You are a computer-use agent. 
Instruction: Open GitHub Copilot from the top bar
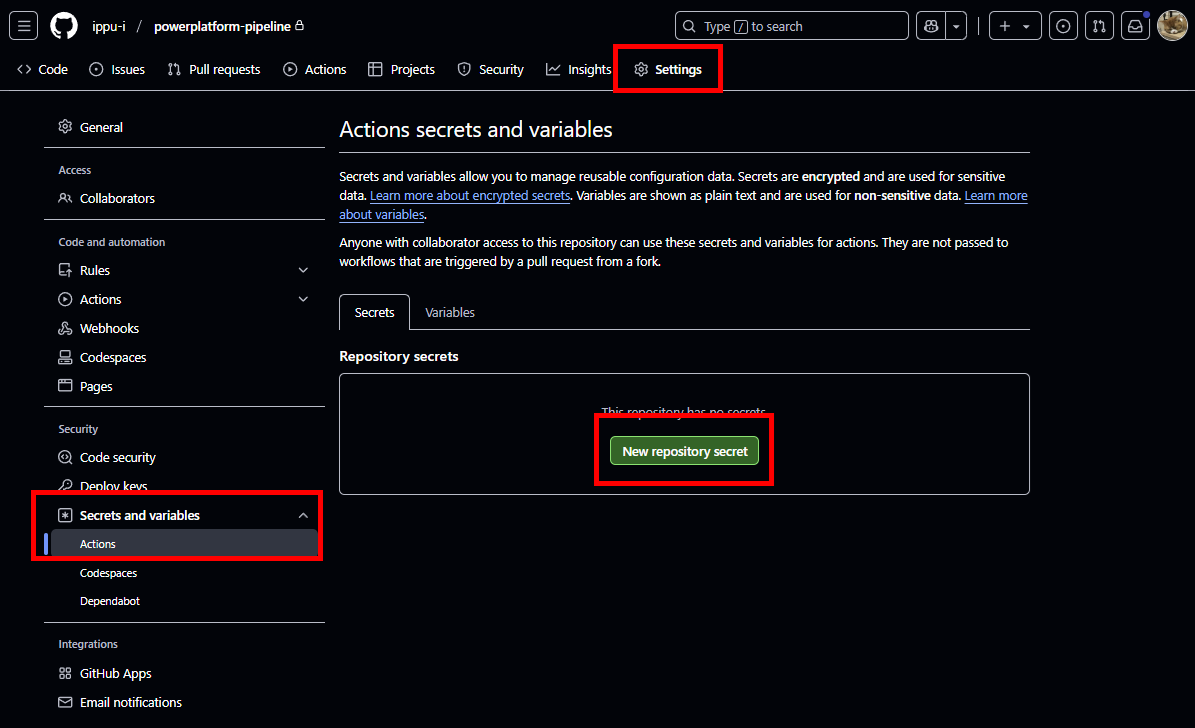(930, 25)
